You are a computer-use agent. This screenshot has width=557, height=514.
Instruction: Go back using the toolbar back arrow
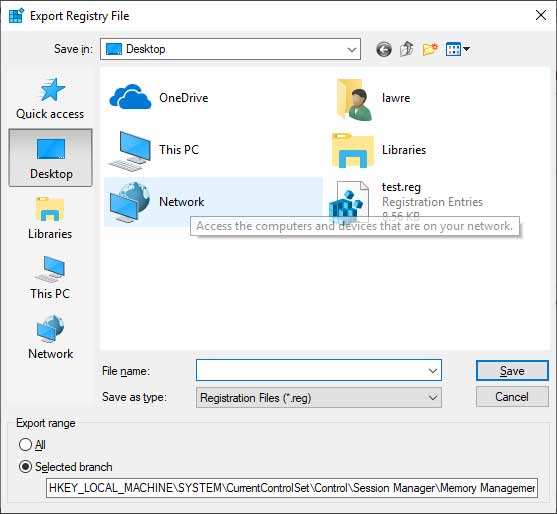[384, 49]
